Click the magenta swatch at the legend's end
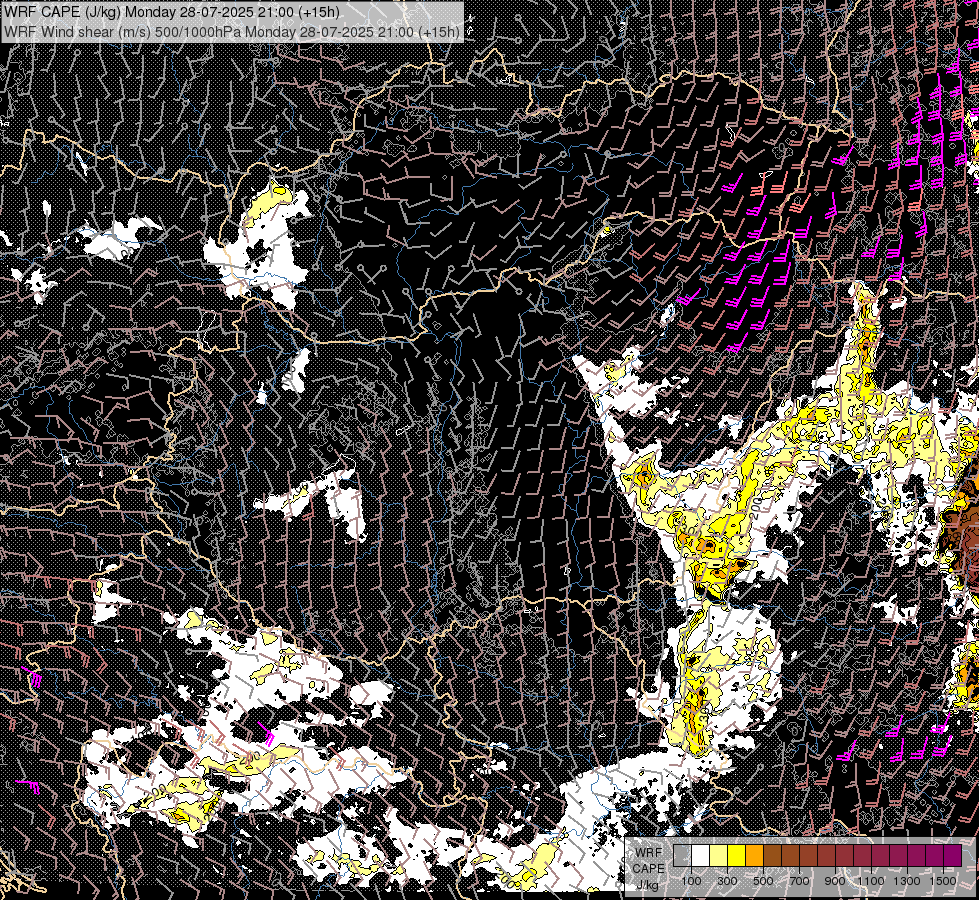The height and width of the screenshot is (900, 979). tap(953, 856)
